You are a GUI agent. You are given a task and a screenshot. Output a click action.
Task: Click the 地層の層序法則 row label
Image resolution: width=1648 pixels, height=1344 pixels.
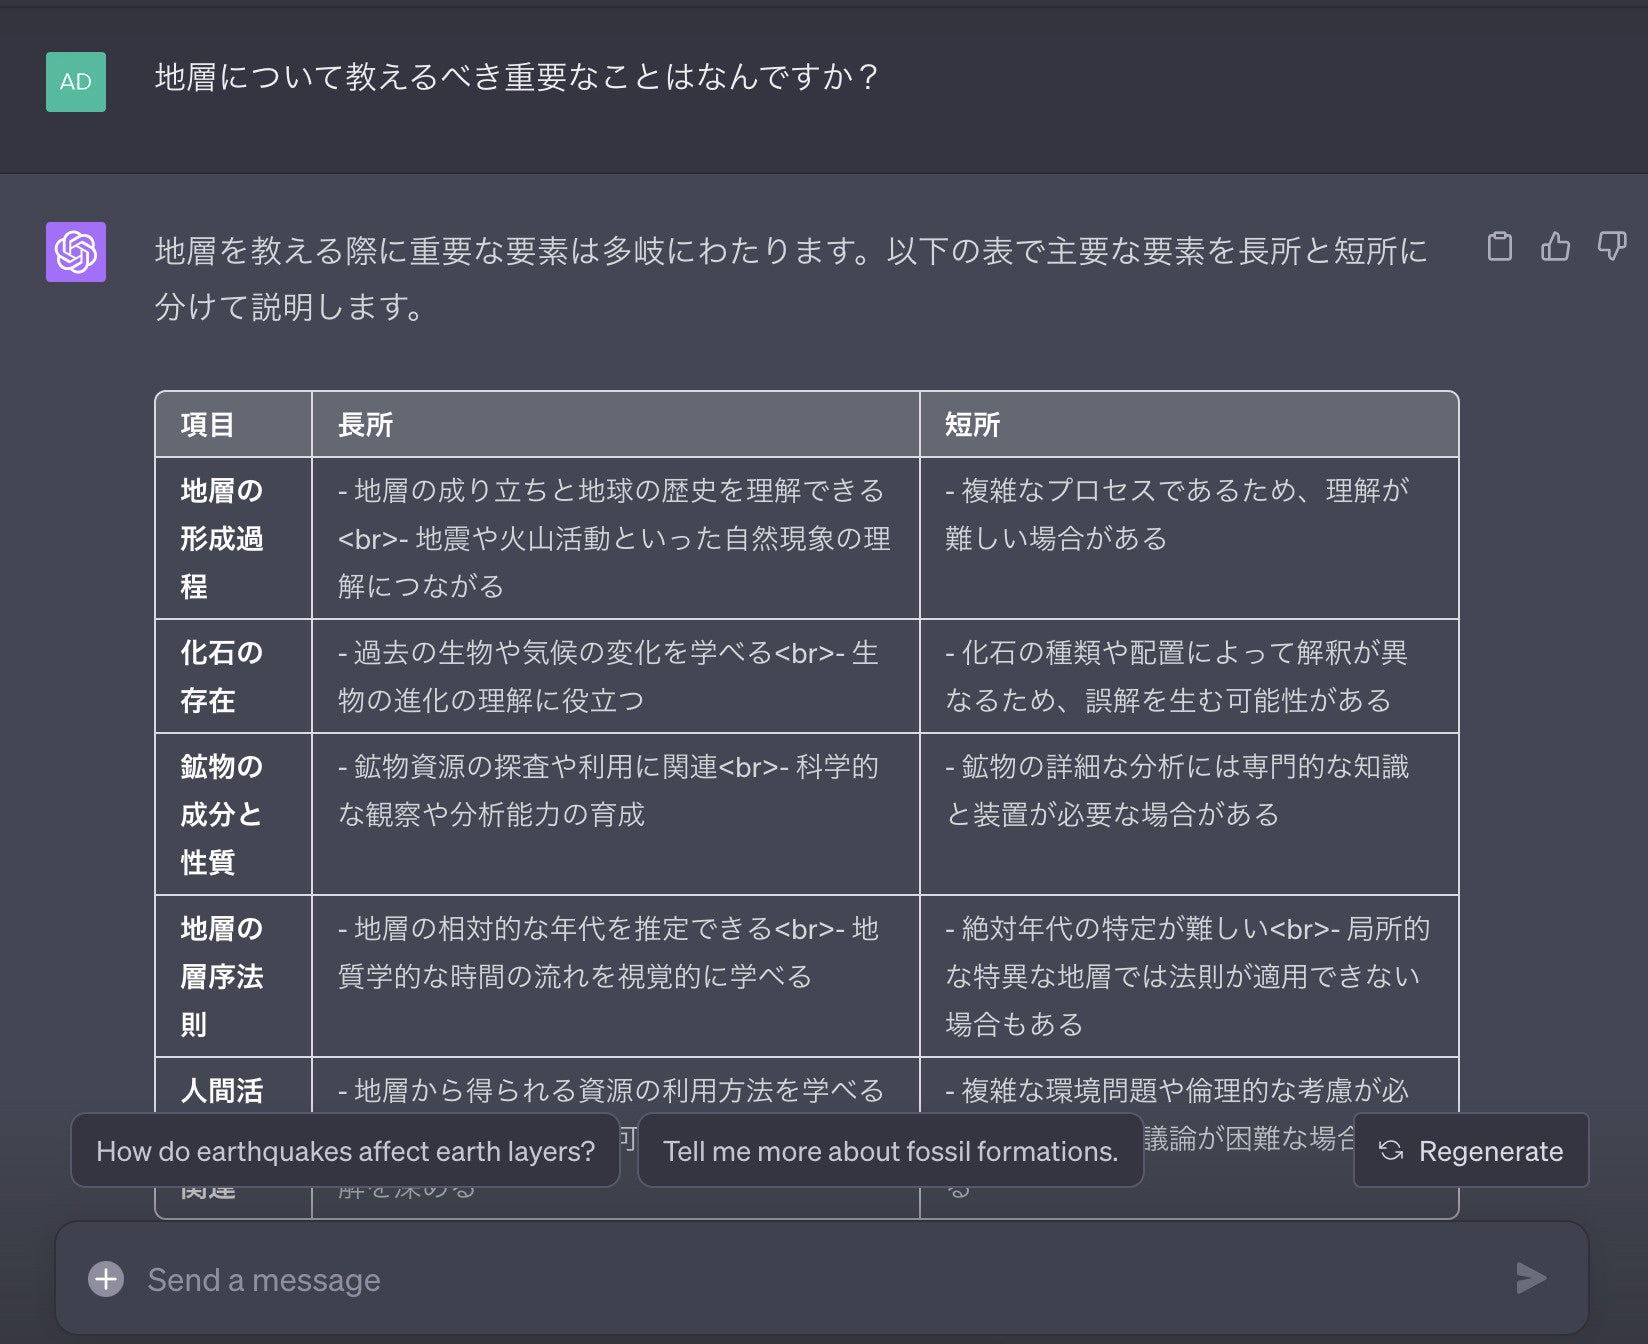click(x=221, y=976)
